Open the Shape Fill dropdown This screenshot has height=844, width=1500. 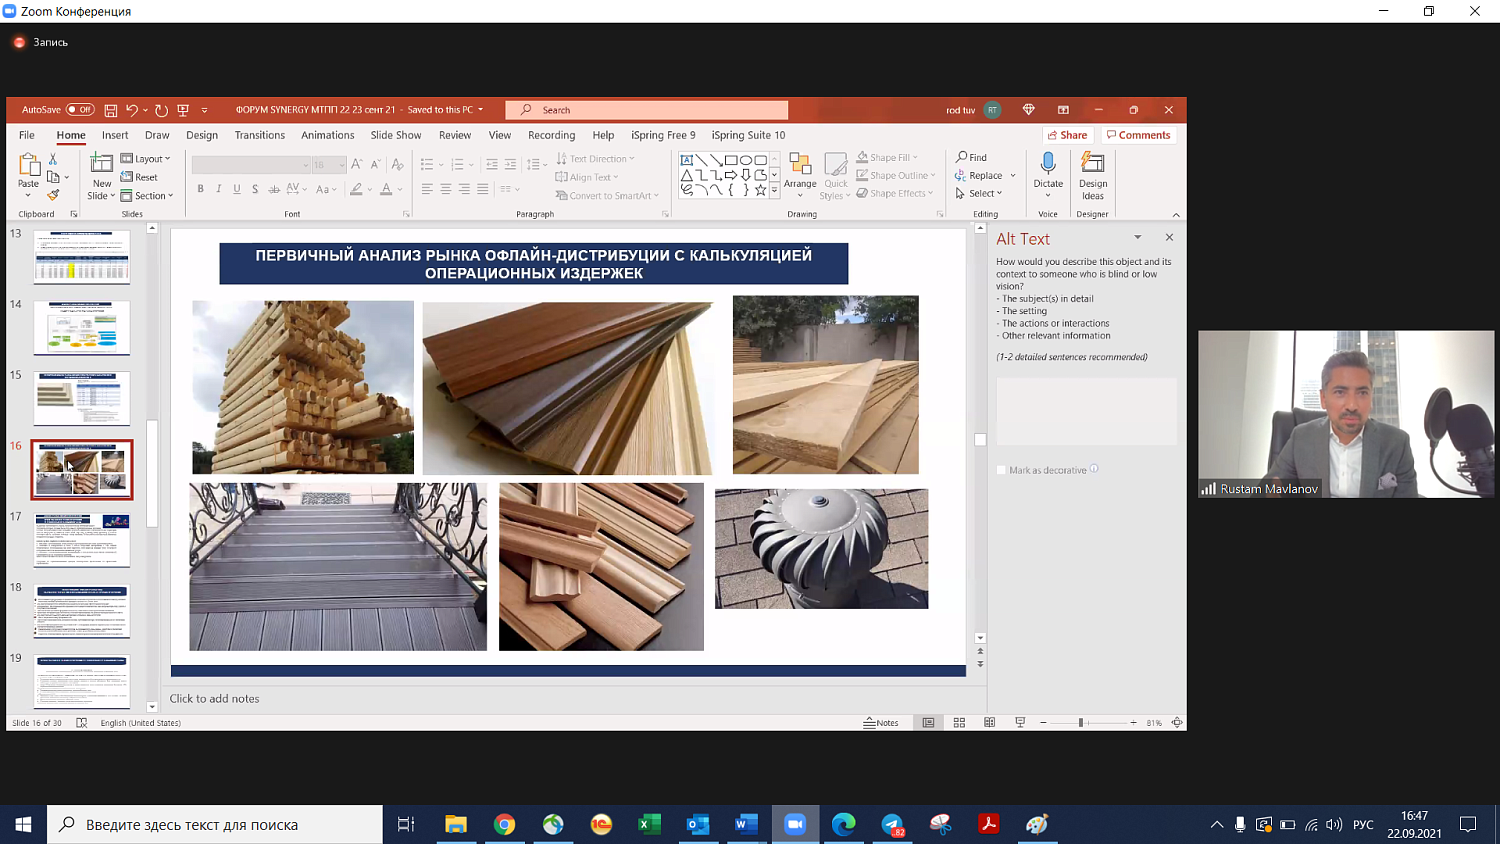888,158
